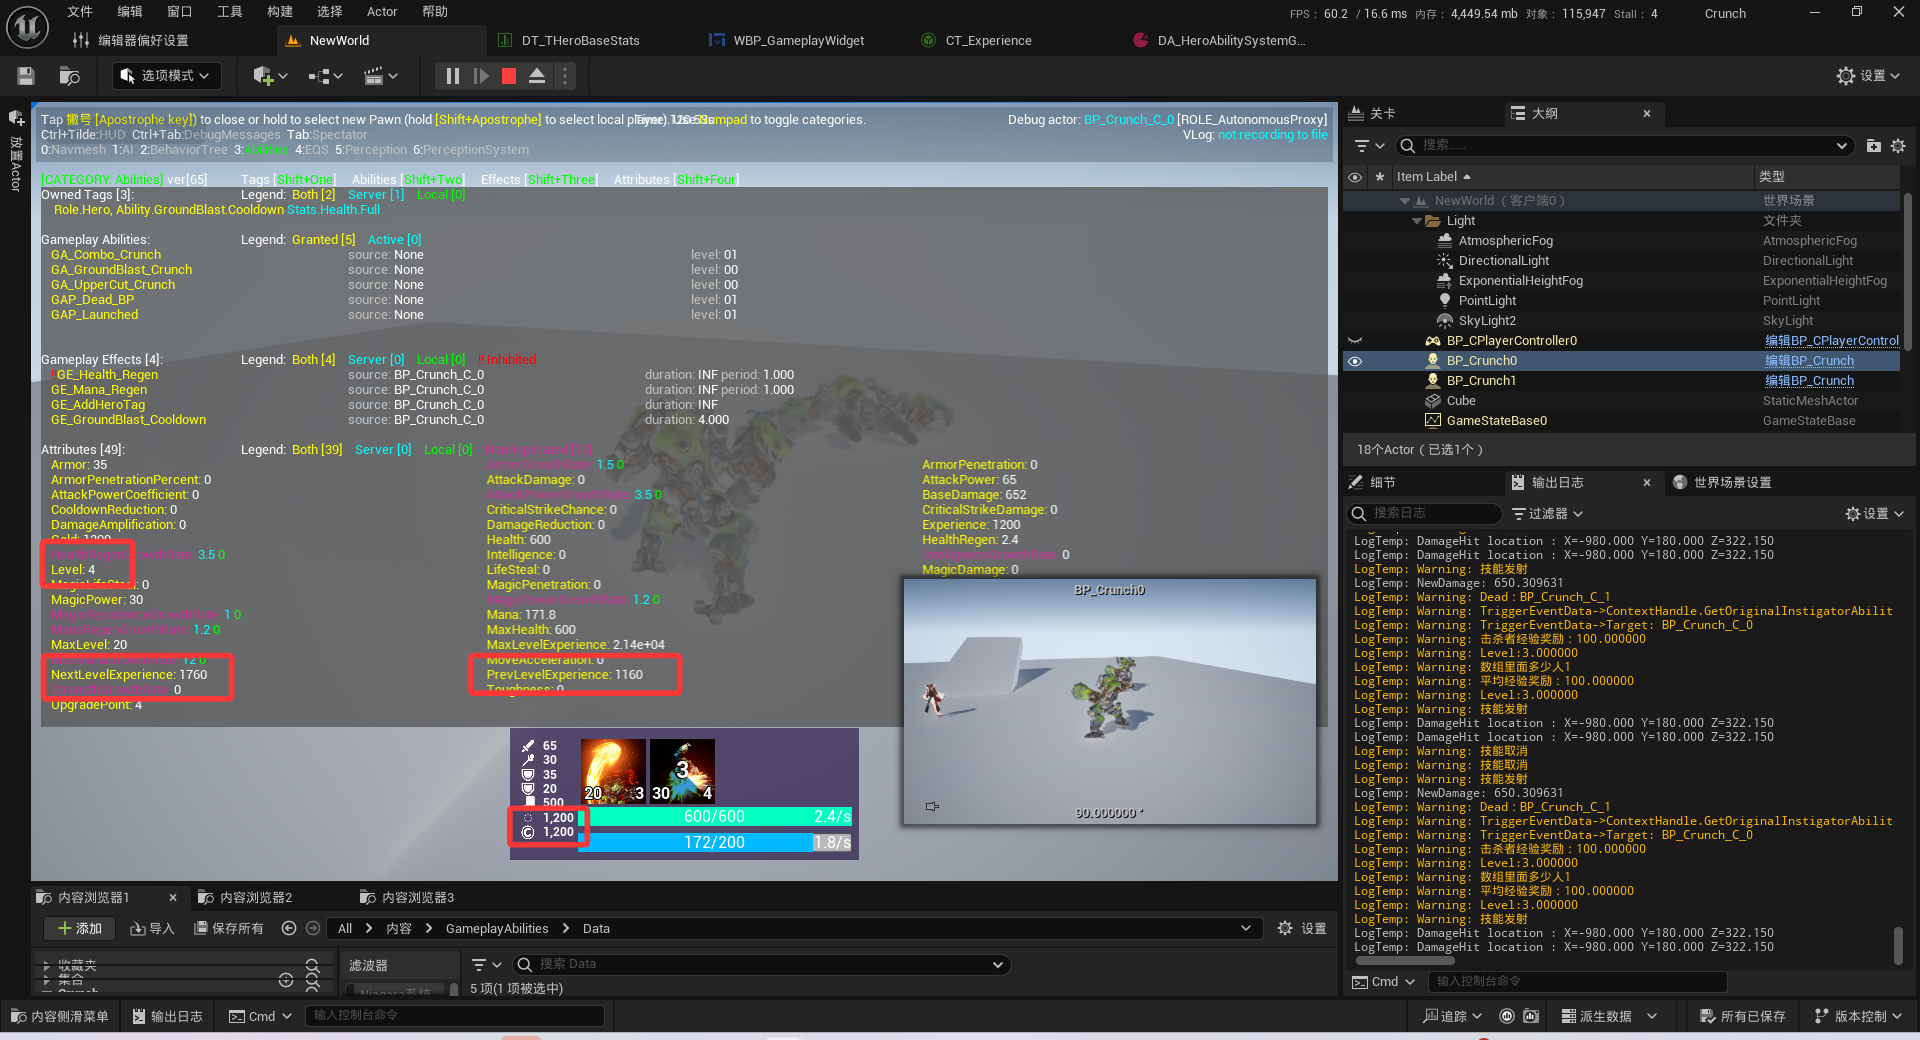
Task: Open the Actor menu
Action: click(382, 12)
